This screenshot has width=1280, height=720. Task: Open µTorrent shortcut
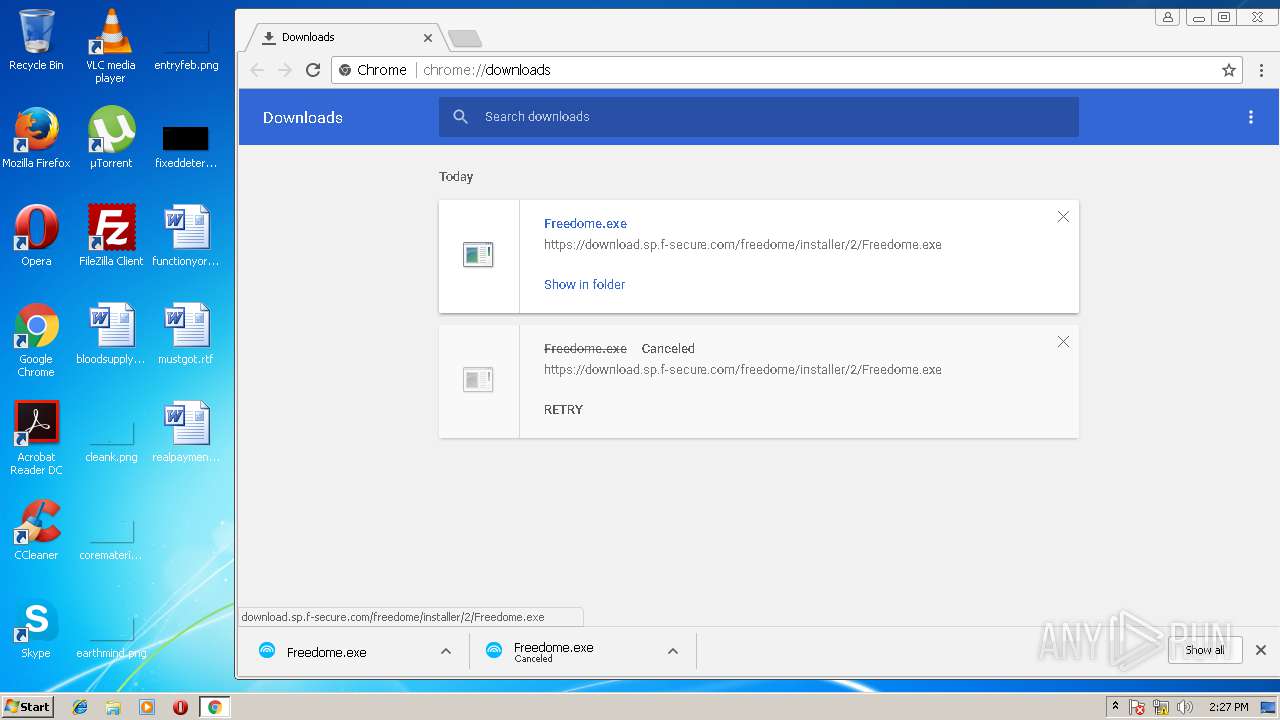tap(110, 138)
